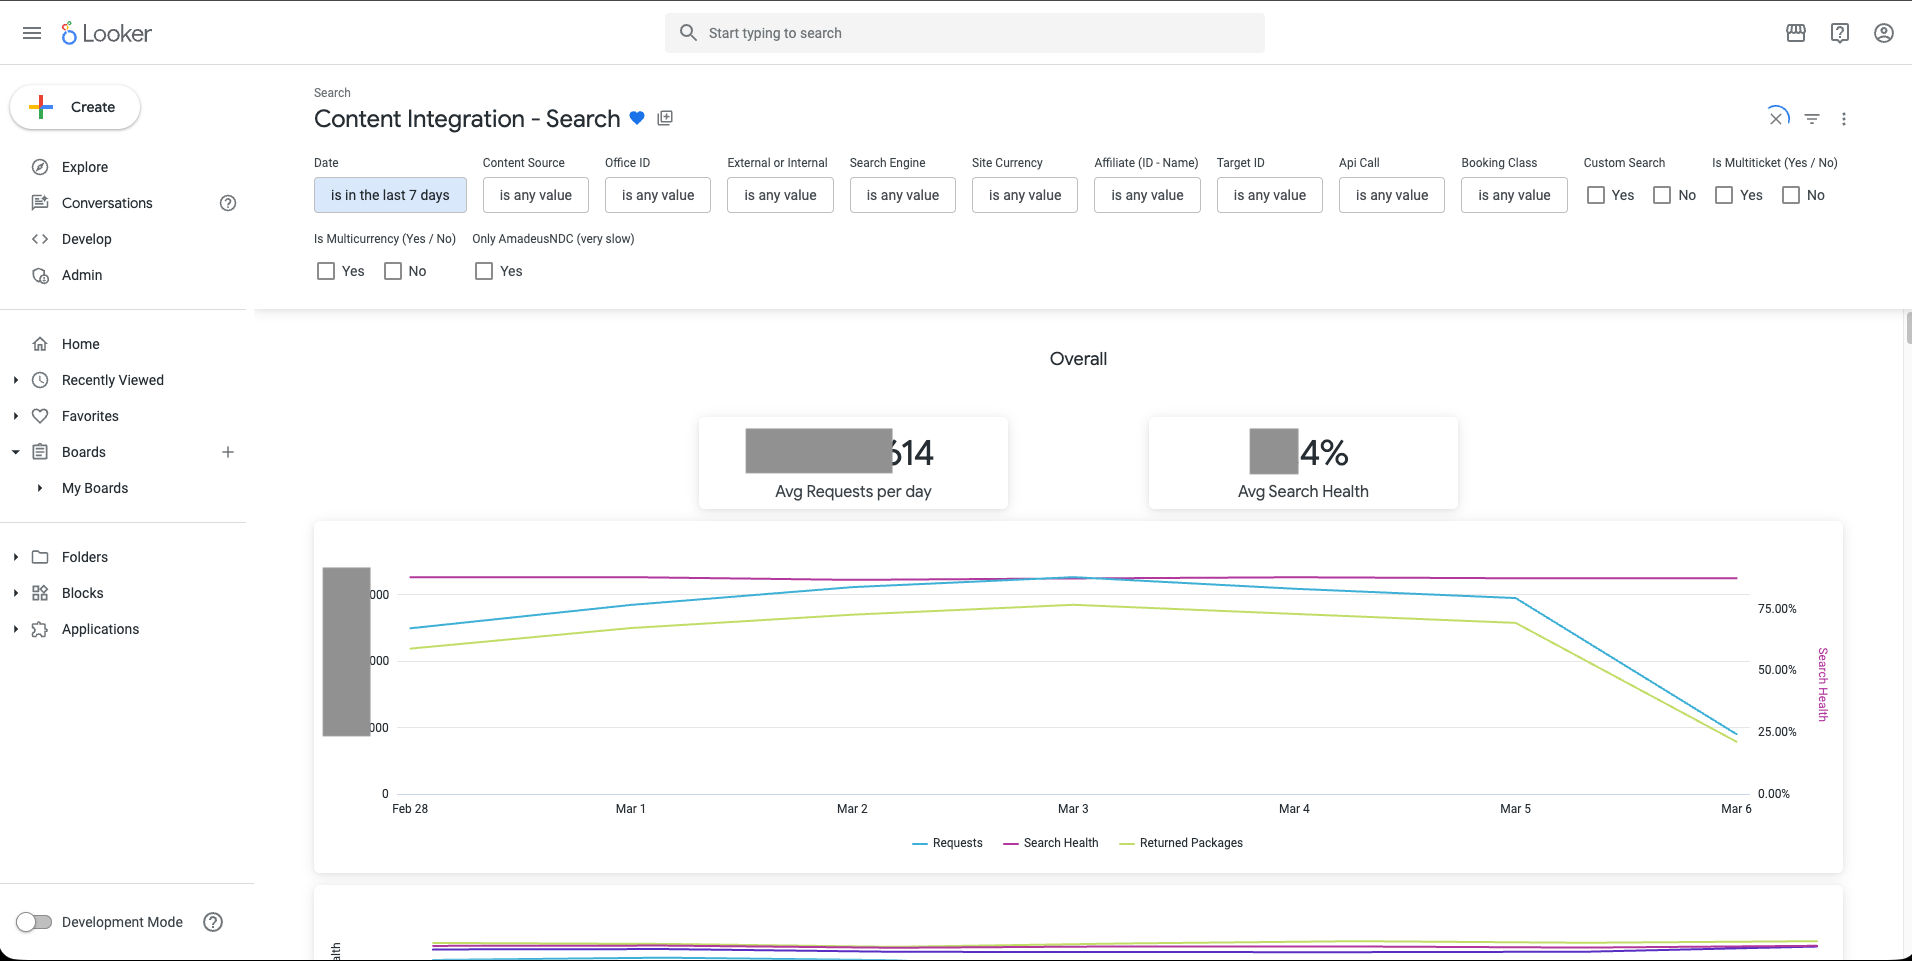Toggle the dashboard filters icon
Image resolution: width=1912 pixels, height=961 pixels.
(1812, 118)
